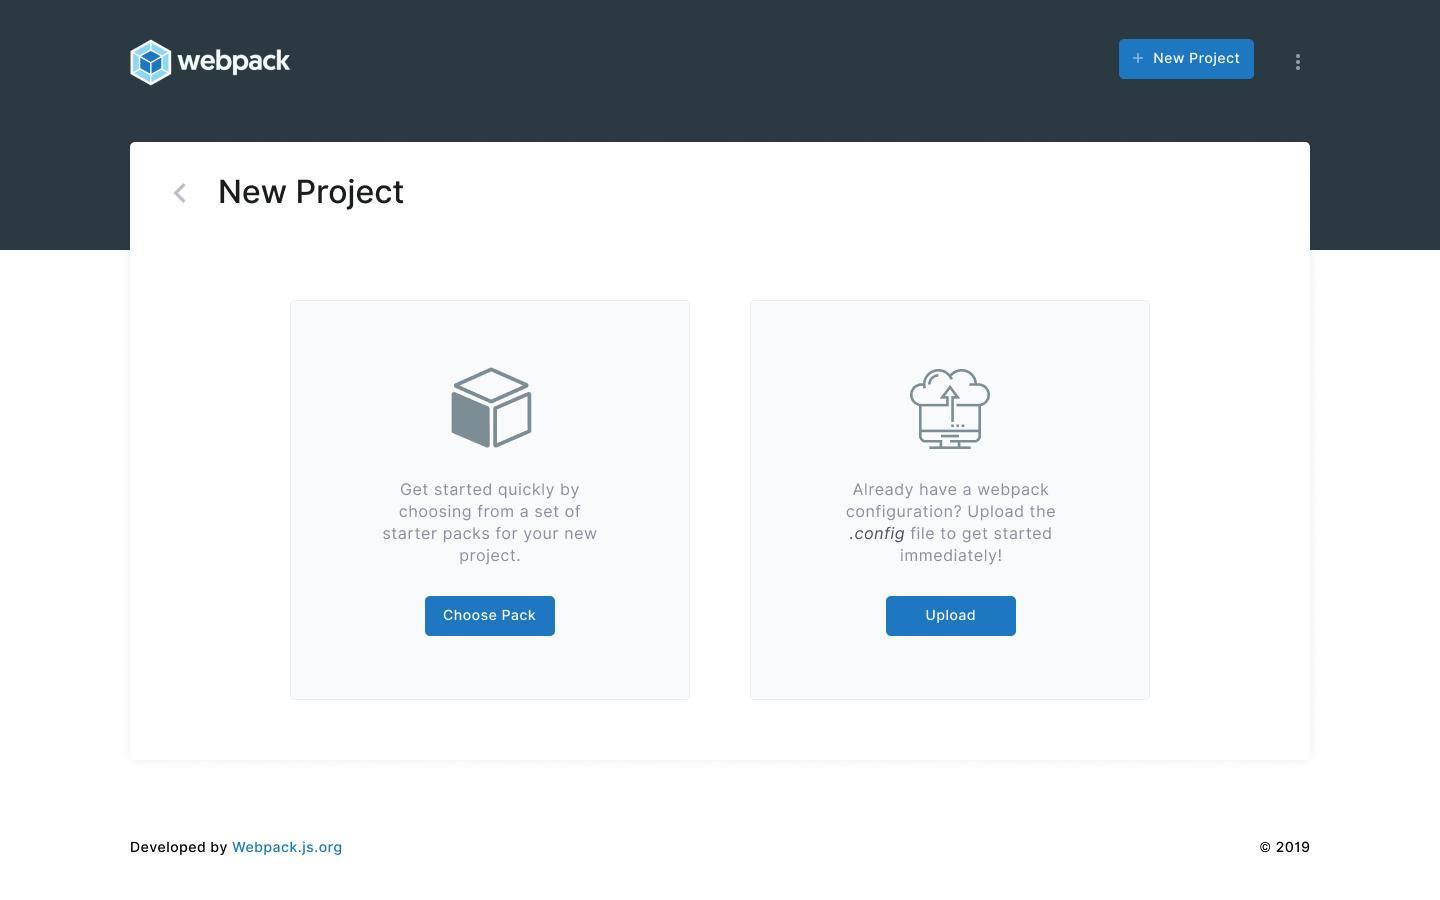This screenshot has width=1440, height=900.
Task: Click the webpack wordmark text in header
Action: [234, 62]
